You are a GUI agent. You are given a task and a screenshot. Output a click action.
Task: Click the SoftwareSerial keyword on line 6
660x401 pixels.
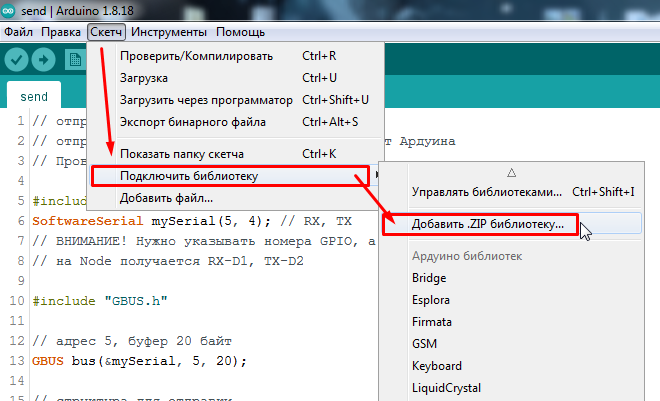click(x=88, y=221)
